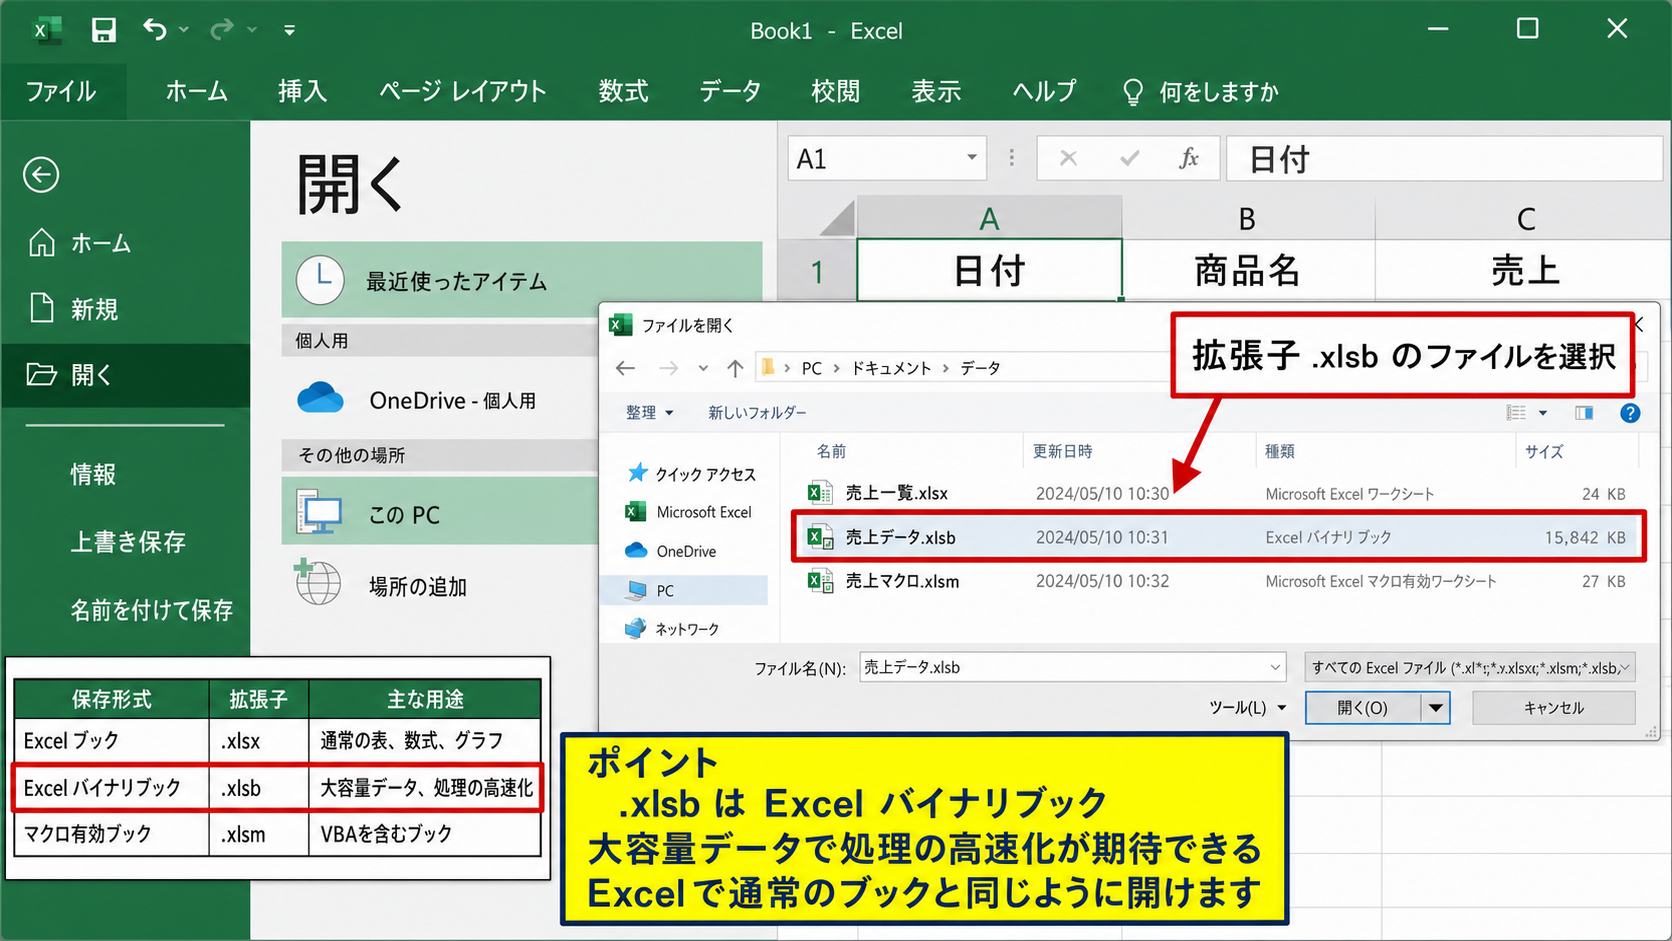1672x941 pixels.
Task: Click the backstage back arrow icon
Action: (x=41, y=175)
